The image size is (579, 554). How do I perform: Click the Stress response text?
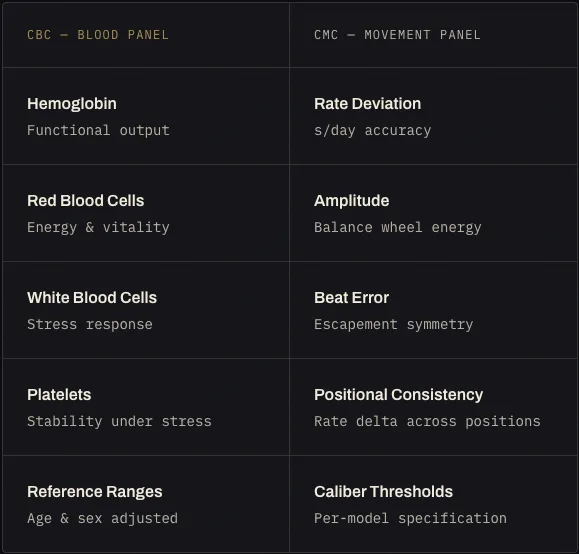click(x=90, y=325)
